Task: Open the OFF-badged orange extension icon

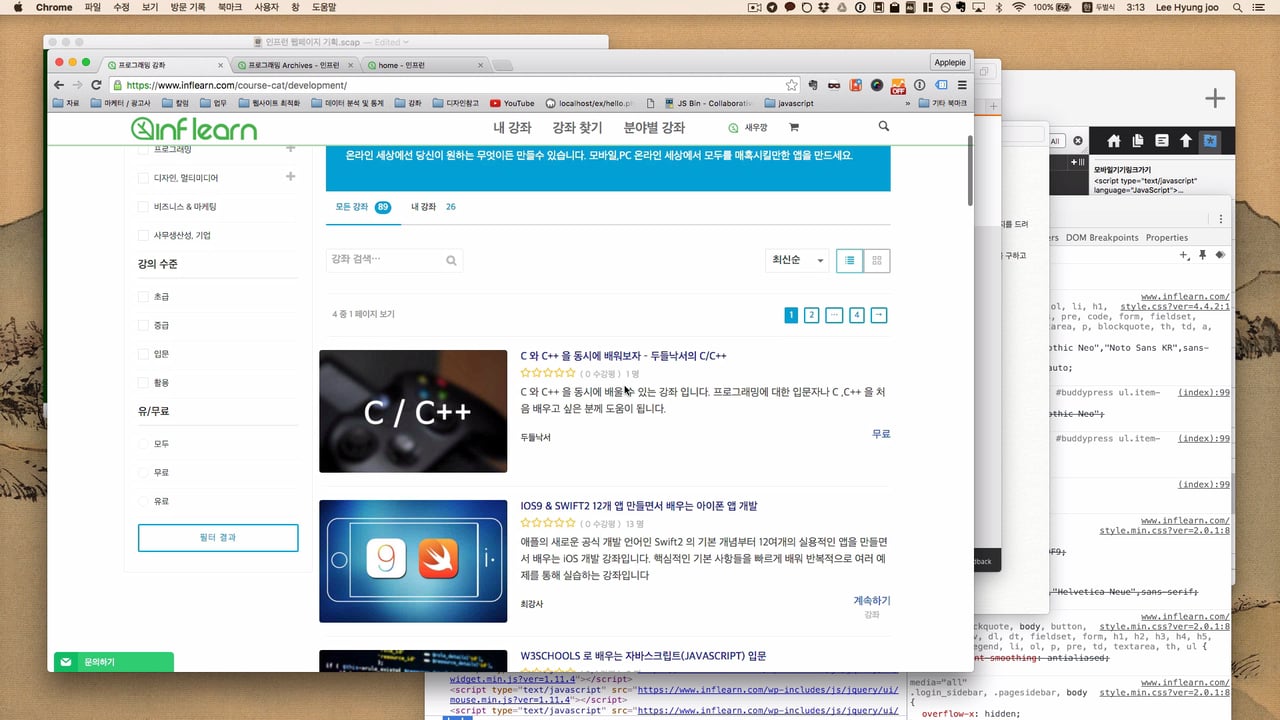Action: click(x=898, y=86)
